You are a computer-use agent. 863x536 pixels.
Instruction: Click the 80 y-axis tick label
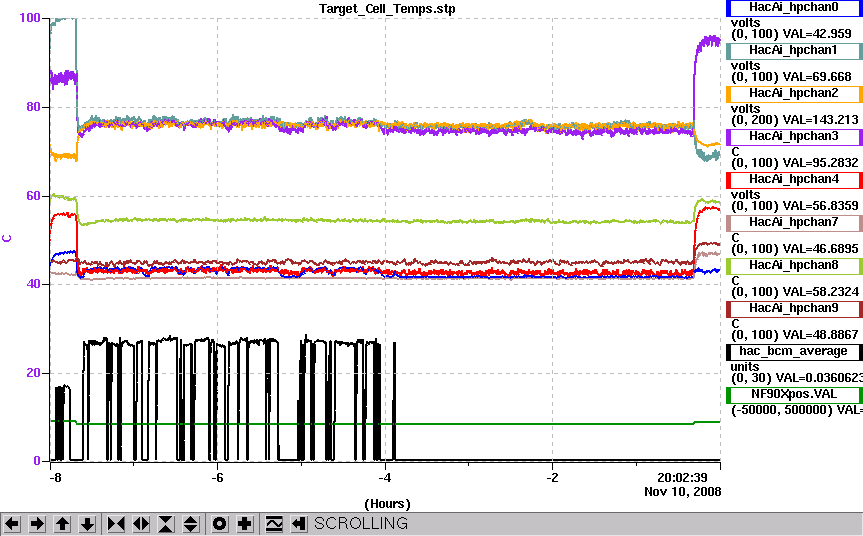(34, 107)
